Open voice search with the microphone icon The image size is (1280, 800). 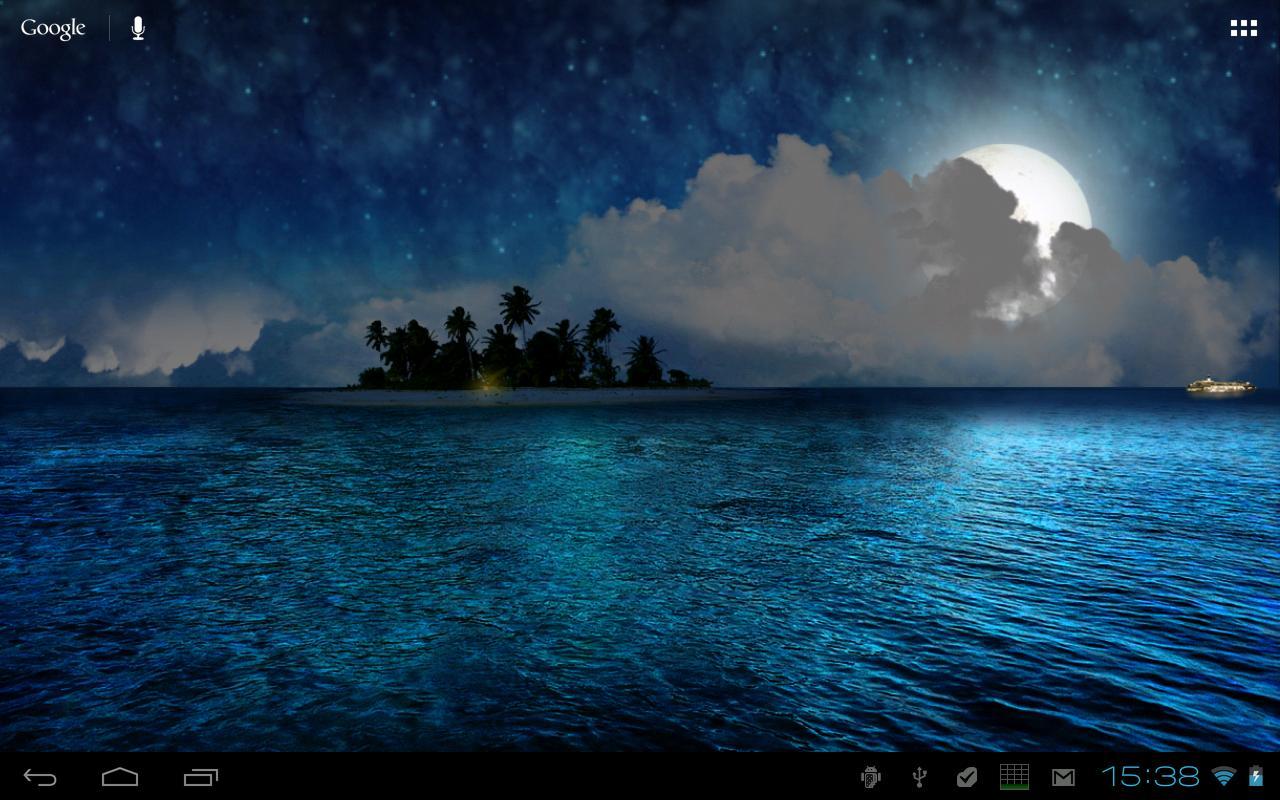click(x=136, y=27)
